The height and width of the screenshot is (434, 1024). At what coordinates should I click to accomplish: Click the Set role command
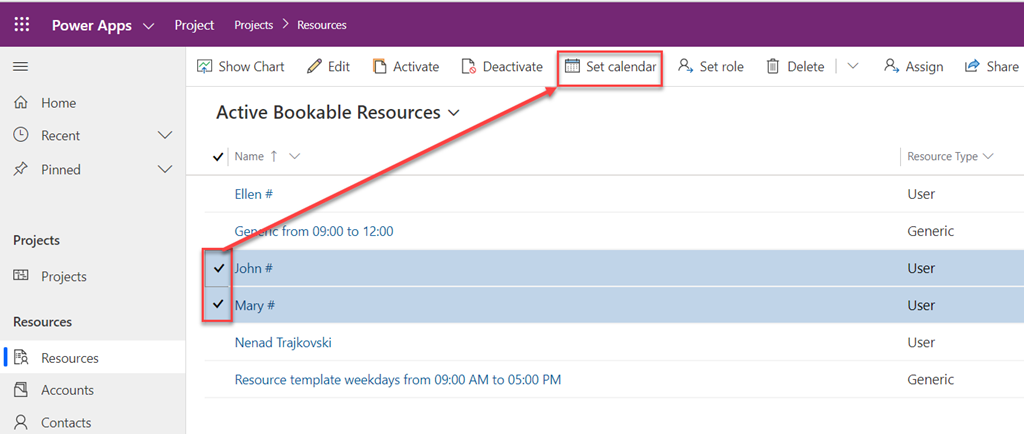(710, 66)
